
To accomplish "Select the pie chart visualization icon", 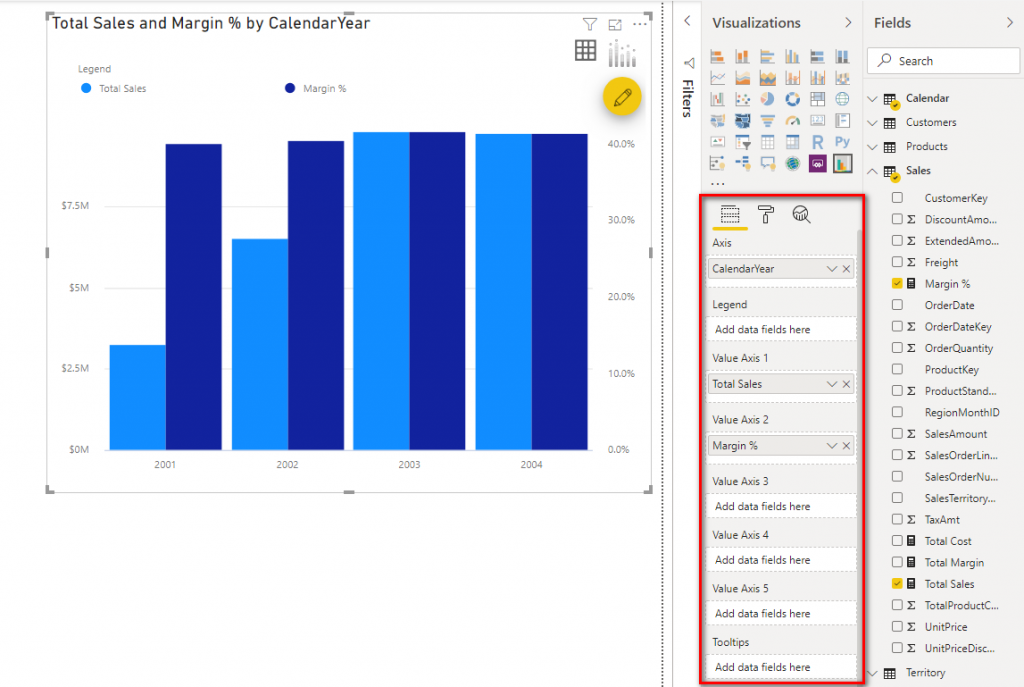I will pos(767,99).
